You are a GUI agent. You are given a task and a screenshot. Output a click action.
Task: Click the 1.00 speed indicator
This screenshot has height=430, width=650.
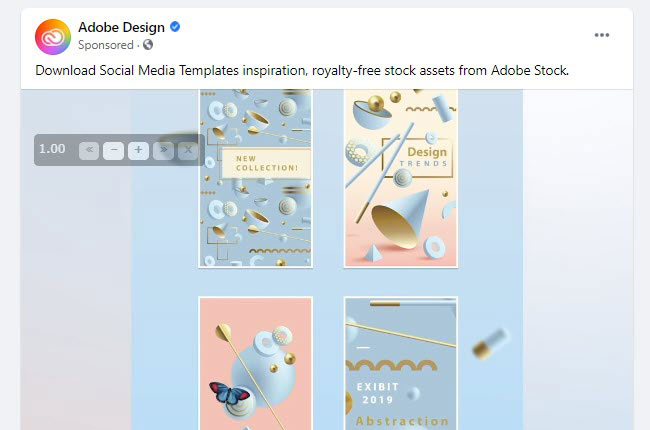click(52, 149)
